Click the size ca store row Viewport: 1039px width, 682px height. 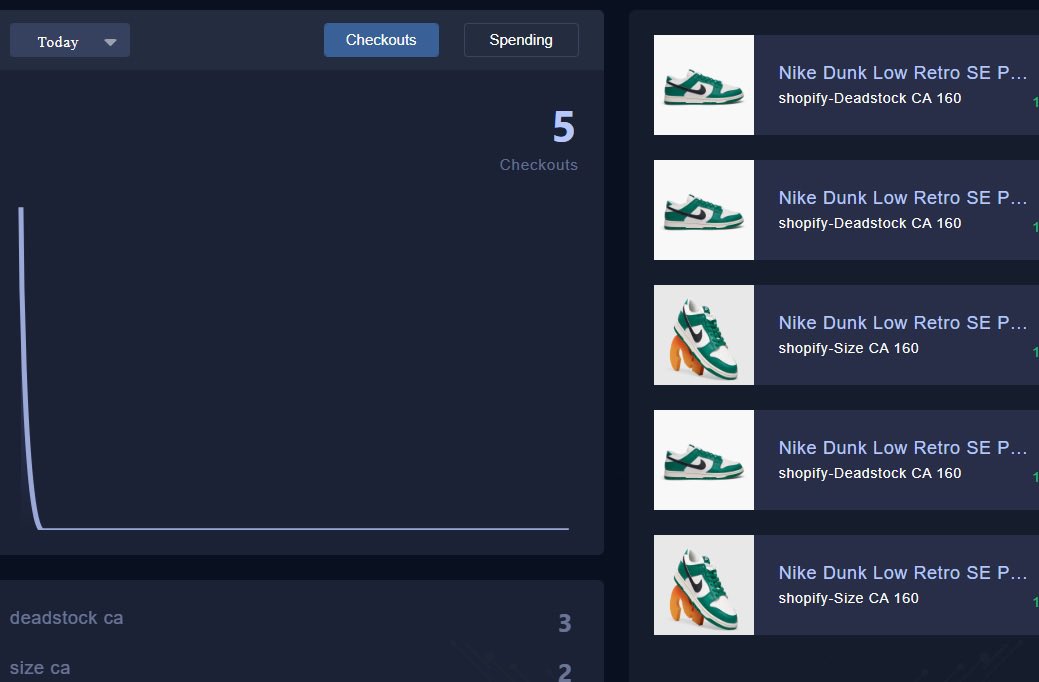click(292, 669)
